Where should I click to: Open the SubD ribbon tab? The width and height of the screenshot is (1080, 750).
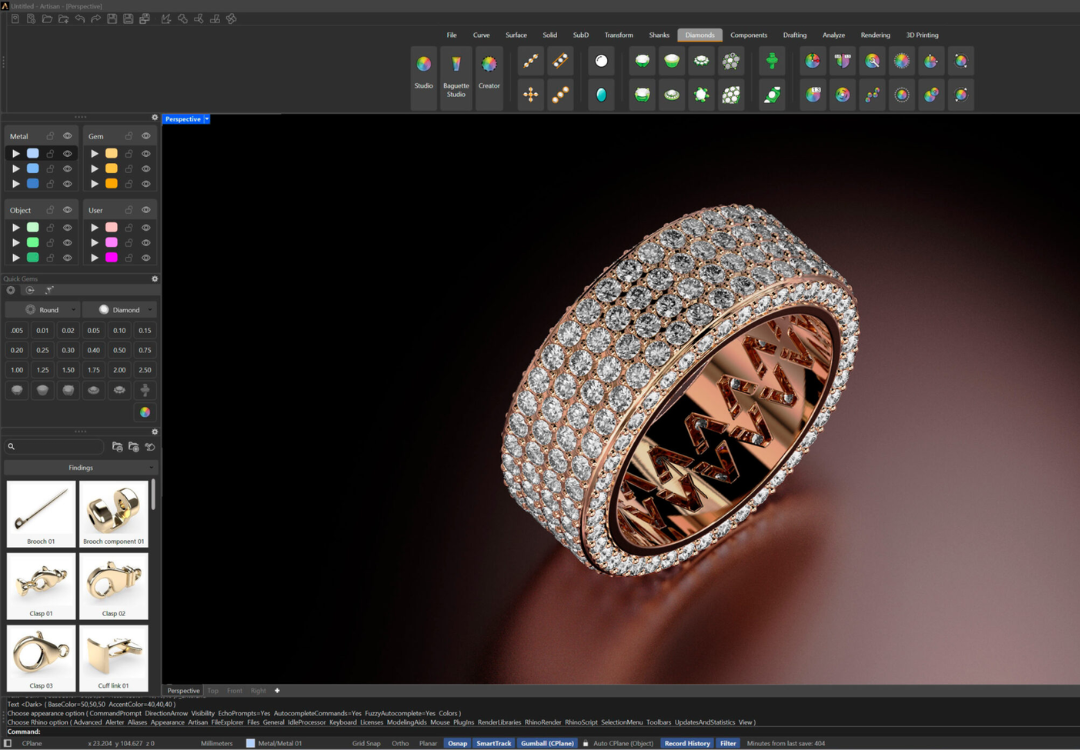click(x=581, y=35)
